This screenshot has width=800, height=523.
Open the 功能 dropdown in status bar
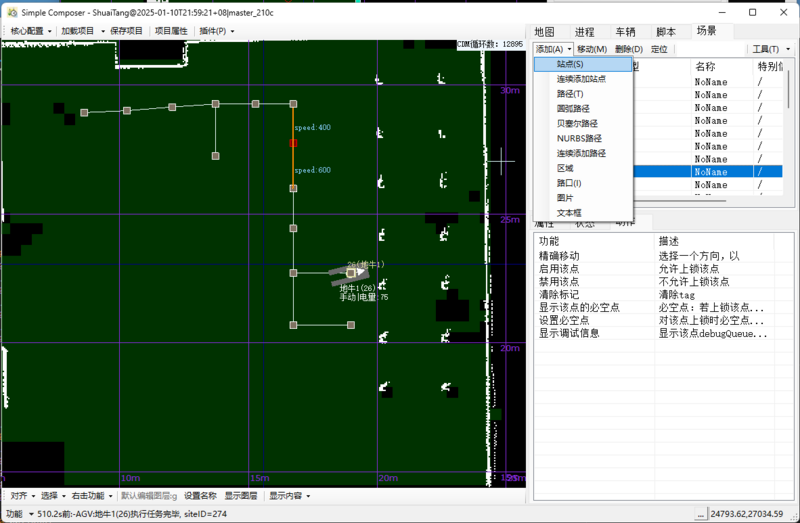coord(19,514)
